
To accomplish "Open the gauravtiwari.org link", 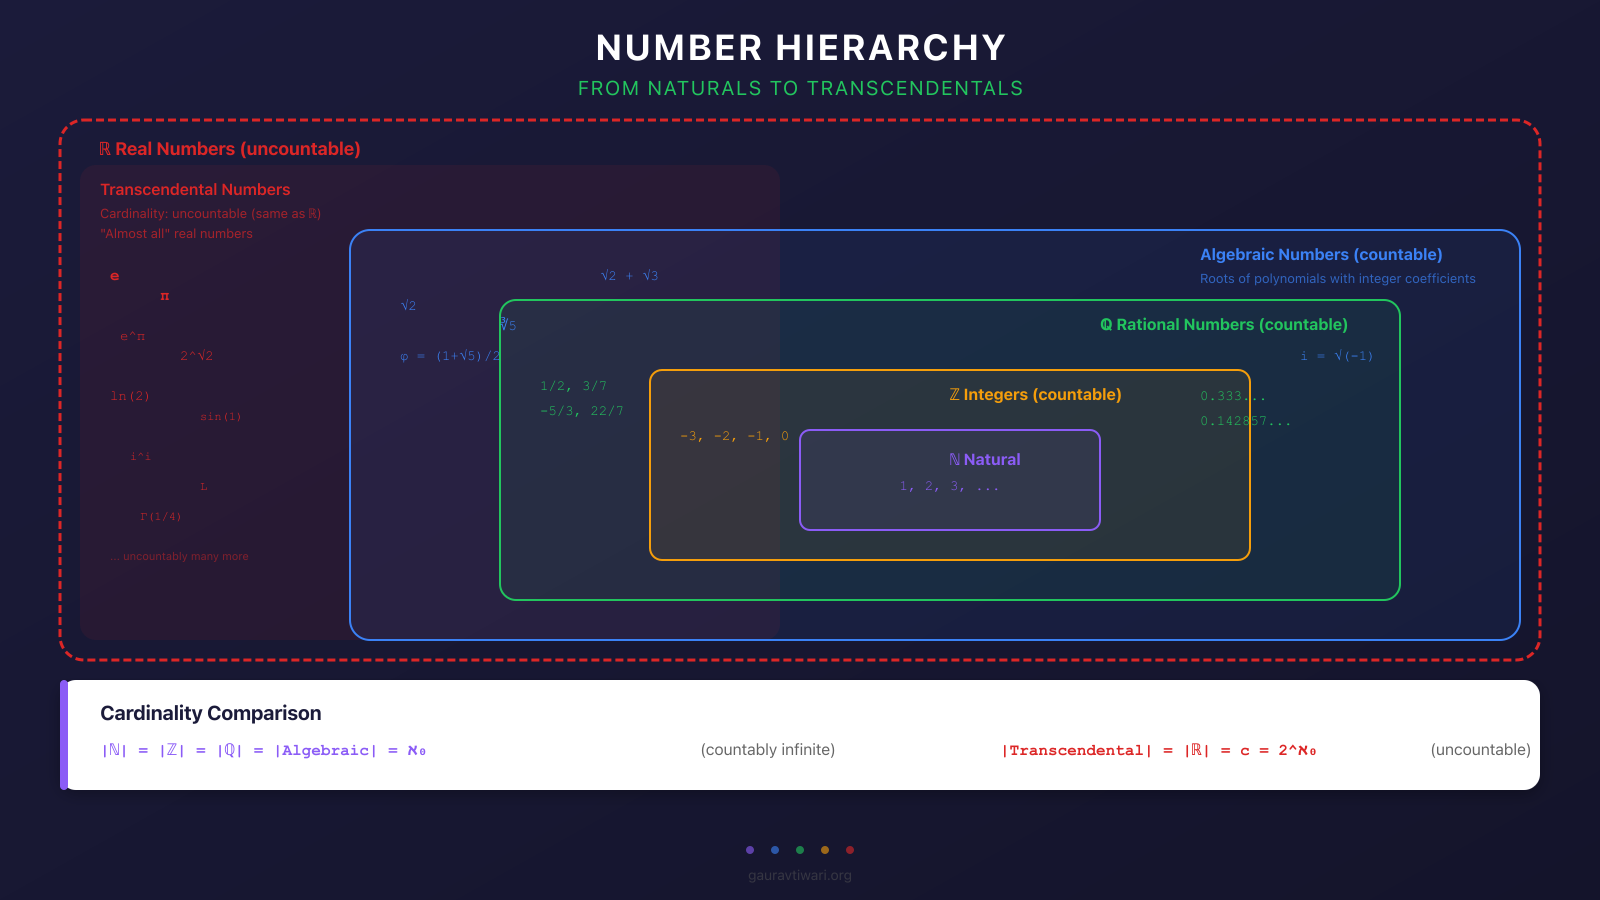I will coord(799,875).
